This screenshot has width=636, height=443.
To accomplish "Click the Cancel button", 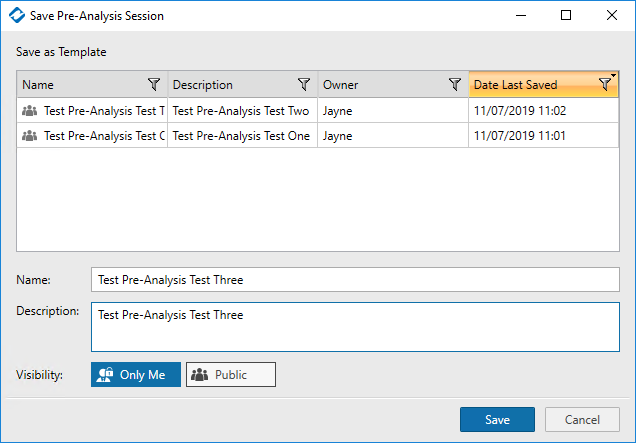I will pos(582,419).
